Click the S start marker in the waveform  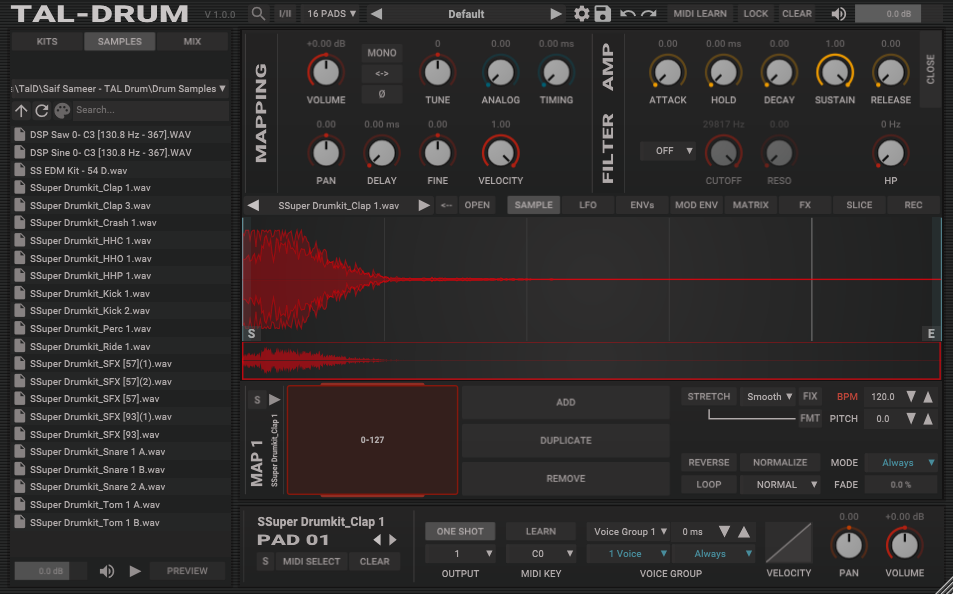pos(252,334)
